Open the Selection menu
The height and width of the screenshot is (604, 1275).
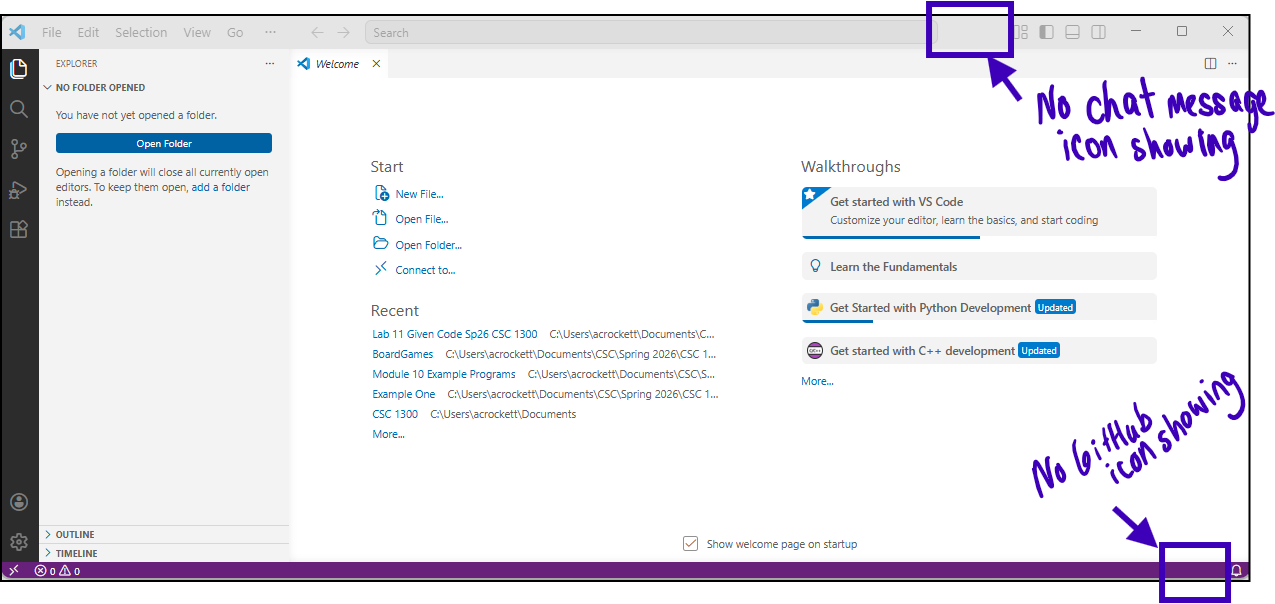pos(141,32)
